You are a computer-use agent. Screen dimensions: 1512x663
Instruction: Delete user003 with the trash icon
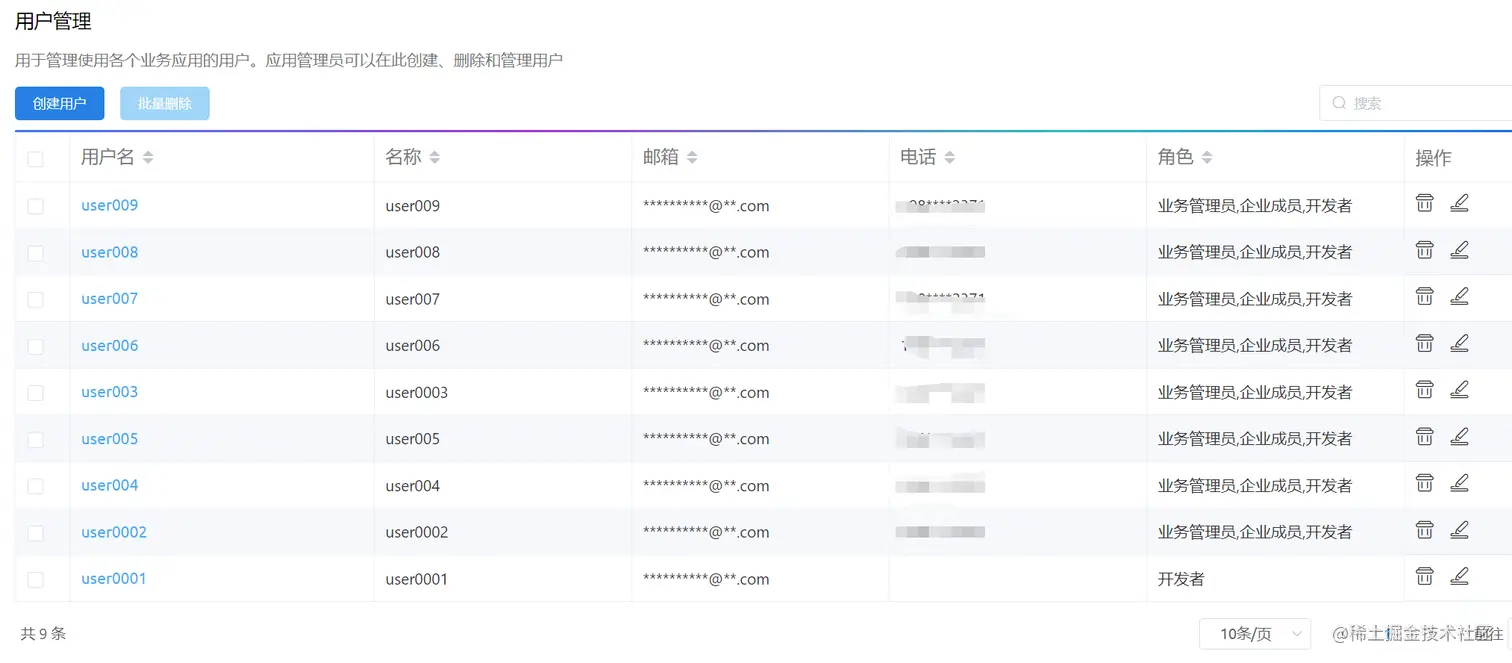coord(1424,389)
